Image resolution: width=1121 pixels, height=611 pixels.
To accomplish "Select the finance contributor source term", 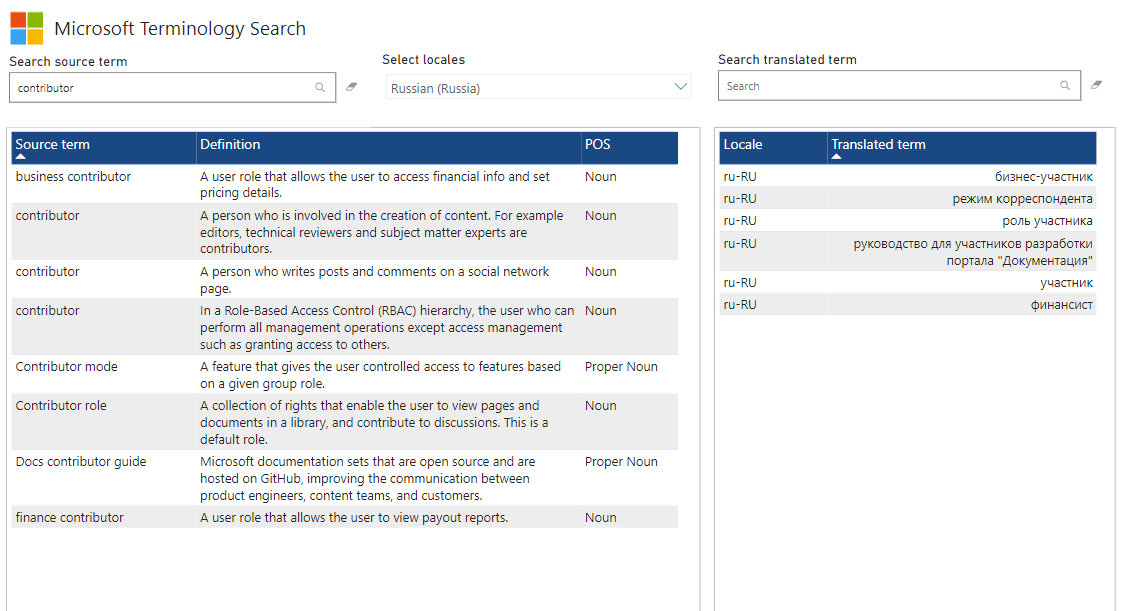I will tap(70, 517).
